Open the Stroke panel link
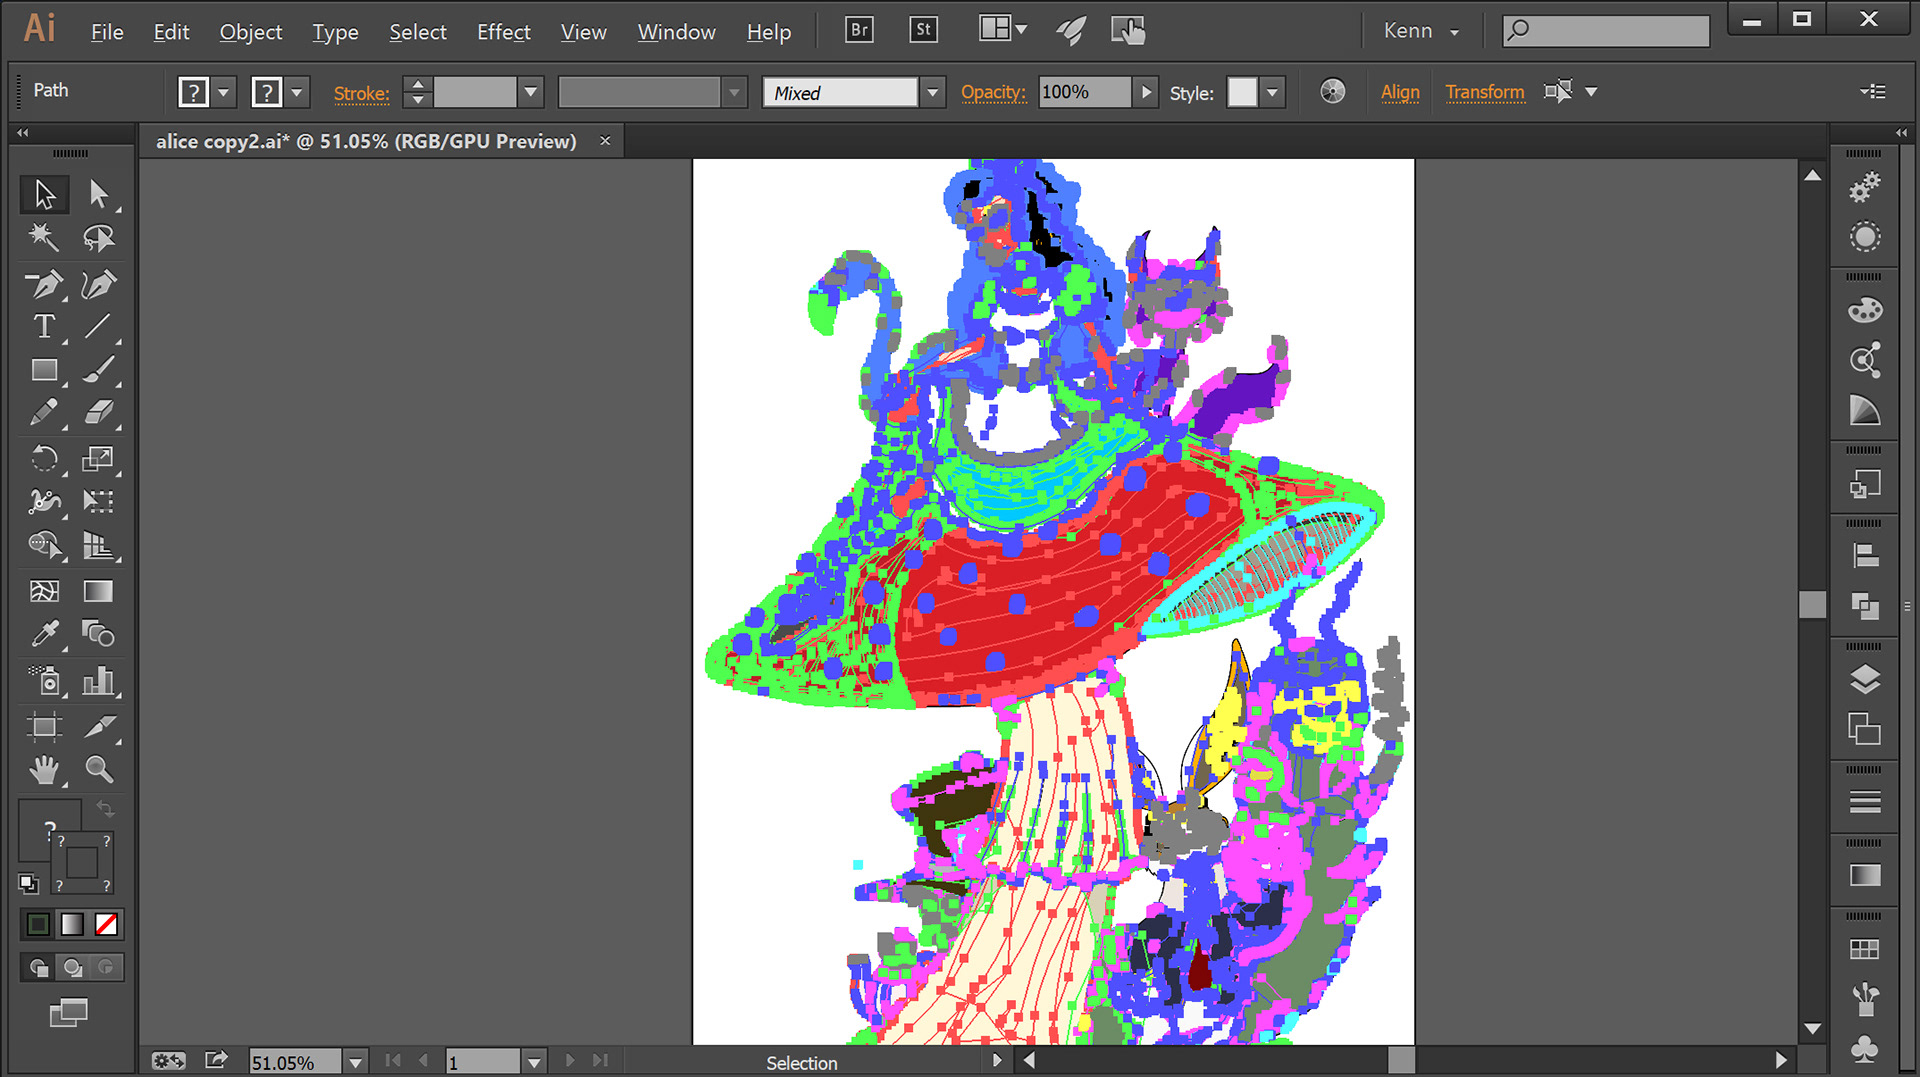The image size is (1920, 1077). coord(361,93)
